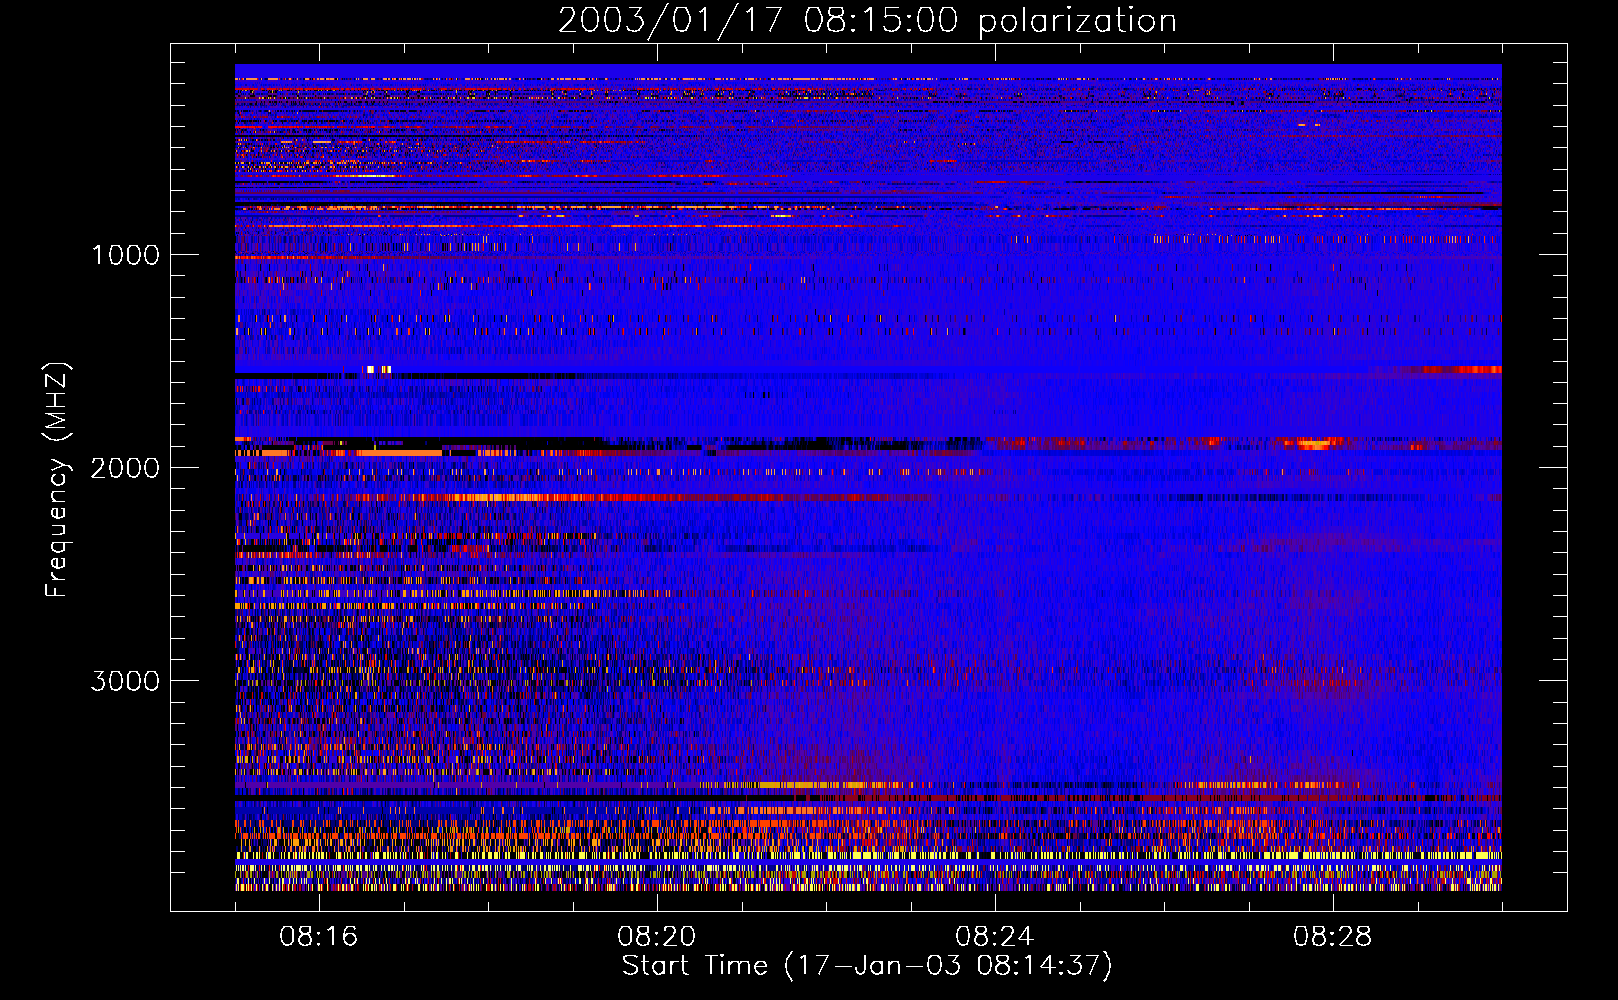Click the 08:16 time tick label
This screenshot has width=1618, height=1000.
click(319, 937)
